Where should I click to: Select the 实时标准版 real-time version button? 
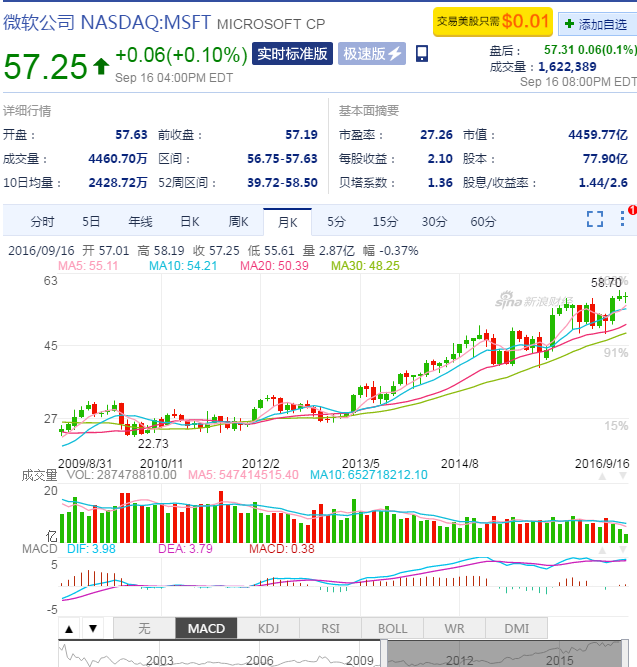click(292, 54)
